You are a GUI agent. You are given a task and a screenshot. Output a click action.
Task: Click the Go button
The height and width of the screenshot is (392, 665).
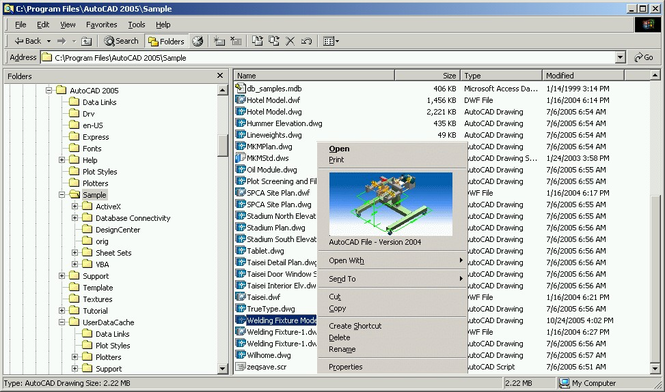point(644,57)
